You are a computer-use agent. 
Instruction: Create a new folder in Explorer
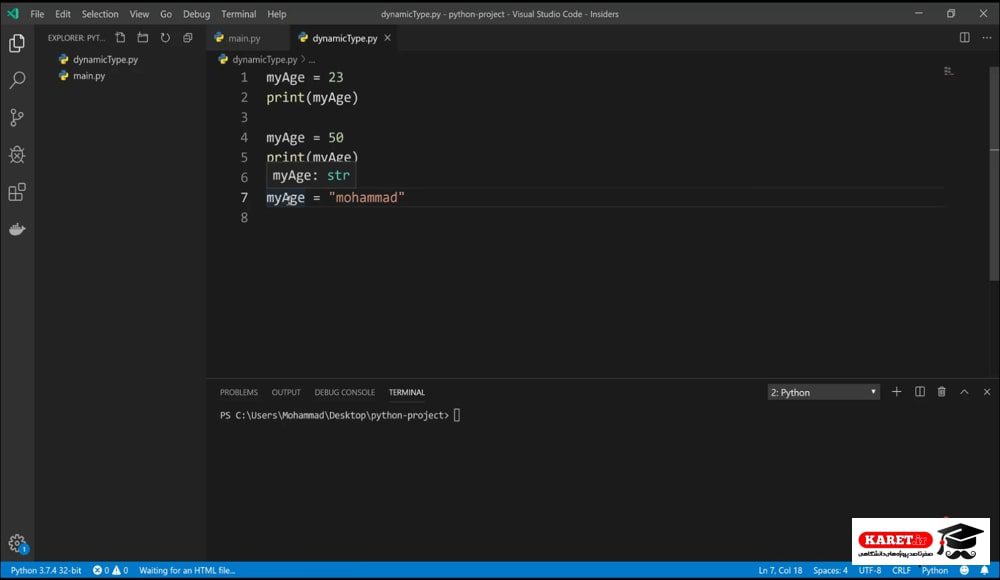[143, 38]
